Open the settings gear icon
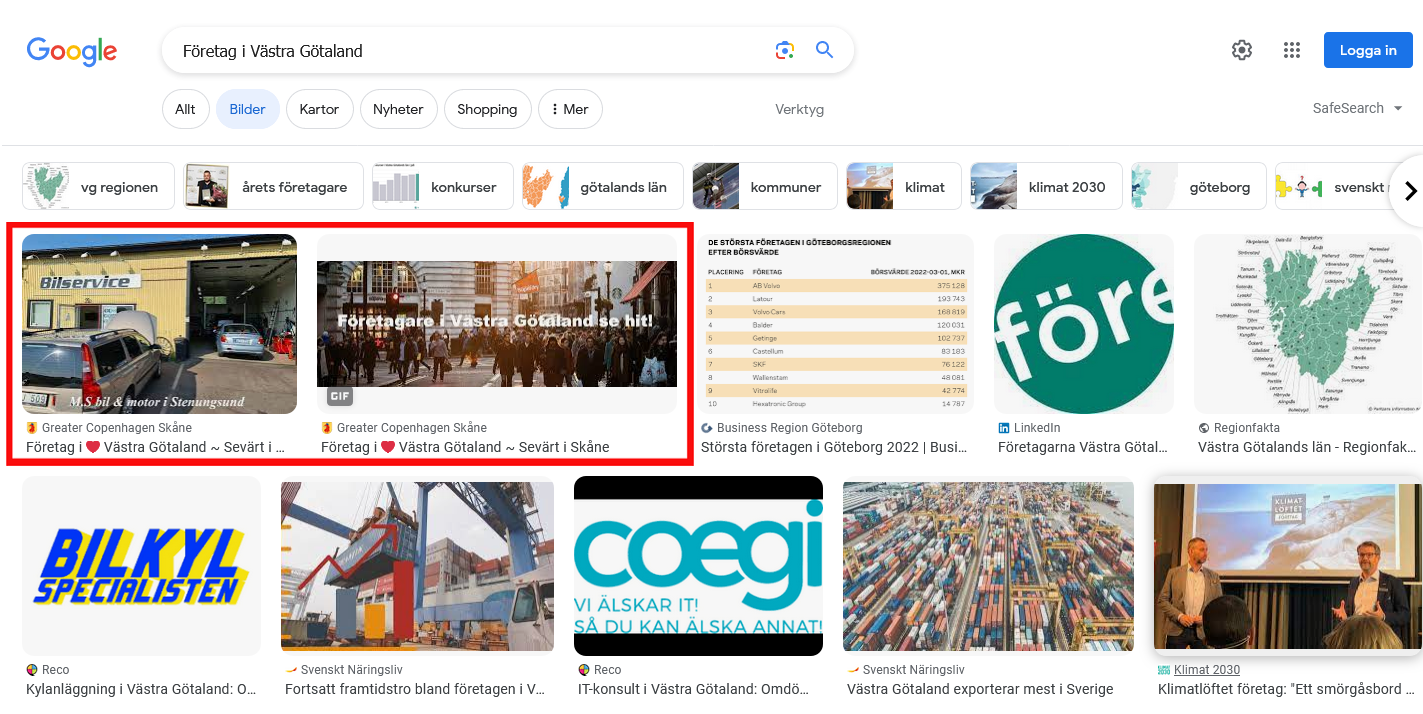The image size is (1423, 714). click(x=1242, y=50)
